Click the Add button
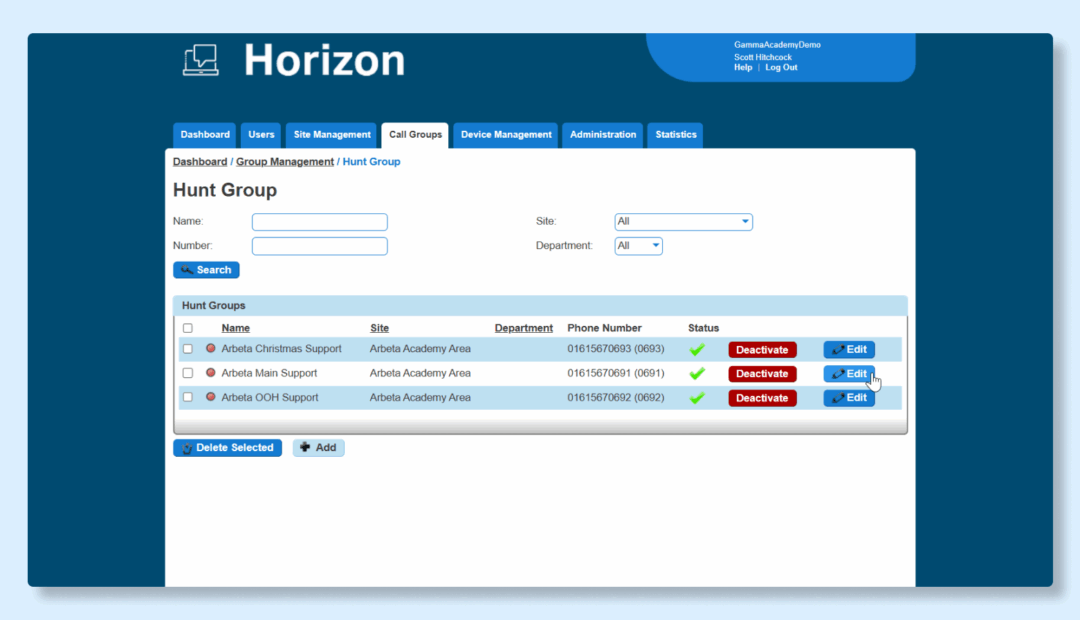This screenshot has height=620, width=1080. pos(318,448)
